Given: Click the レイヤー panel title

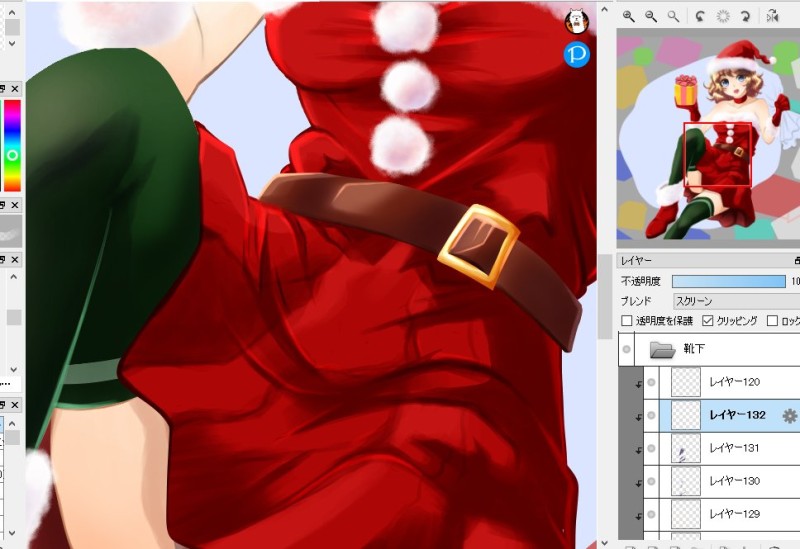Looking at the screenshot, I should pos(636,261).
